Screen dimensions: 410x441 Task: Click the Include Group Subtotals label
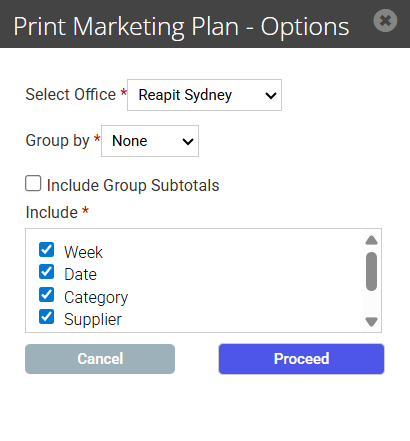pos(133,185)
